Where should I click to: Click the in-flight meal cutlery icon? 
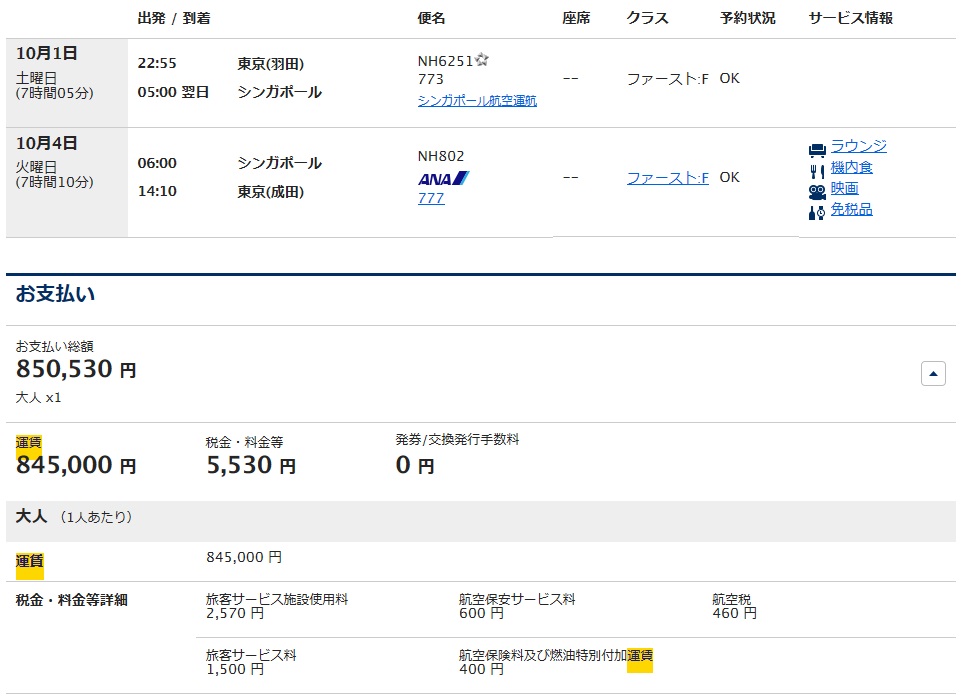pyautogui.click(x=817, y=171)
